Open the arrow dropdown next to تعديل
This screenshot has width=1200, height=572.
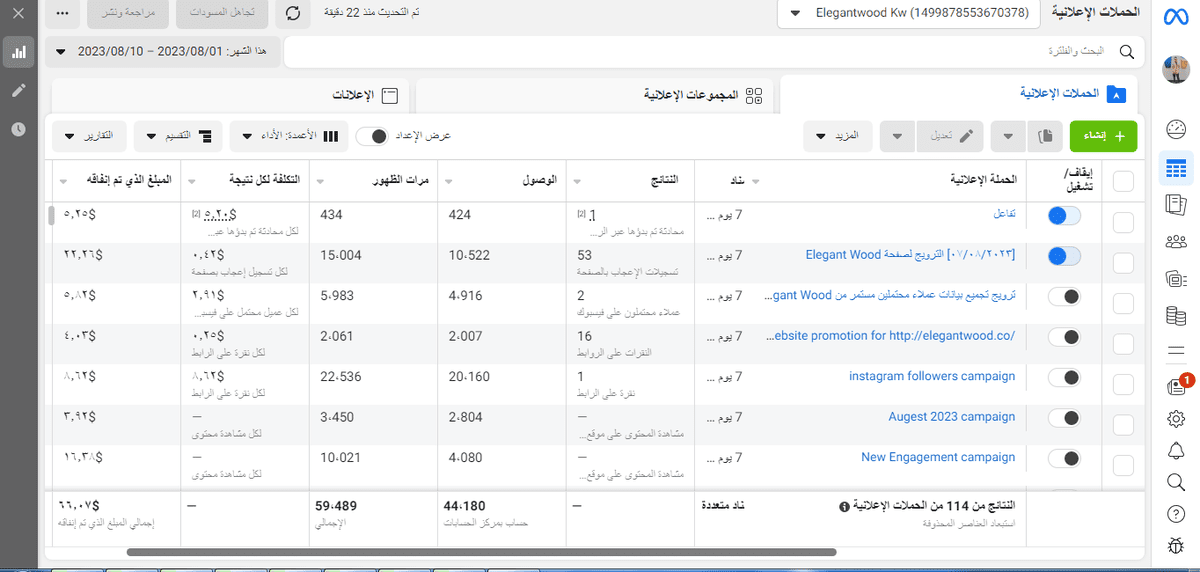(x=898, y=136)
